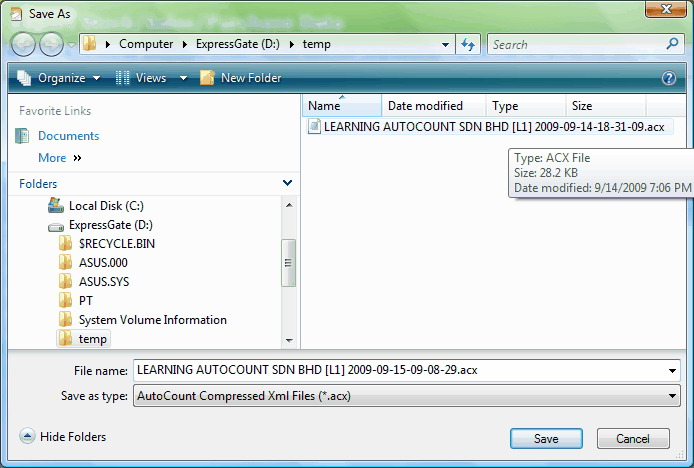Click the magnifier search icon
The width and height of the screenshot is (694, 468).
click(672, 44)
